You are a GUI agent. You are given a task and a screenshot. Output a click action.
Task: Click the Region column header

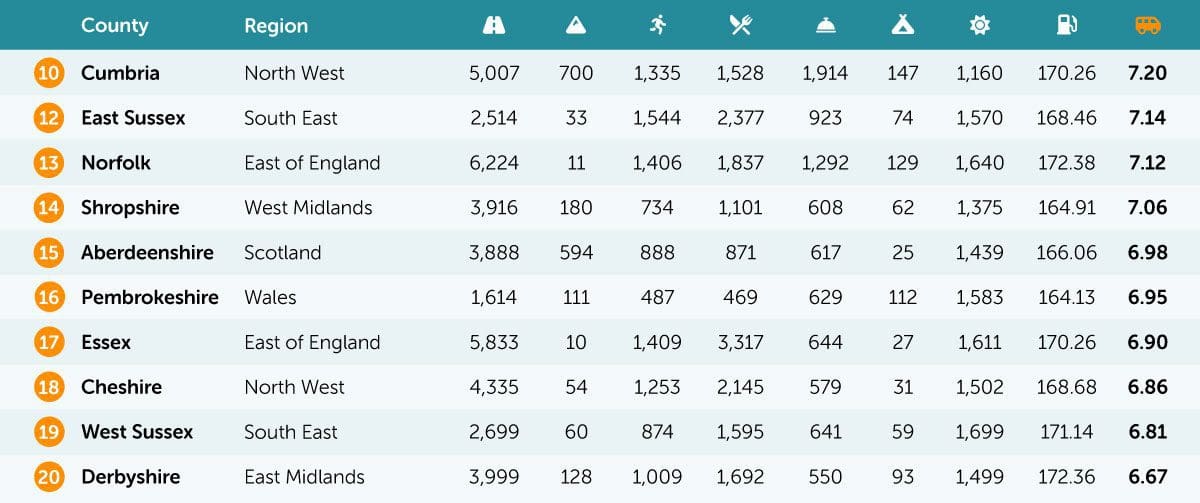(276, 26)
